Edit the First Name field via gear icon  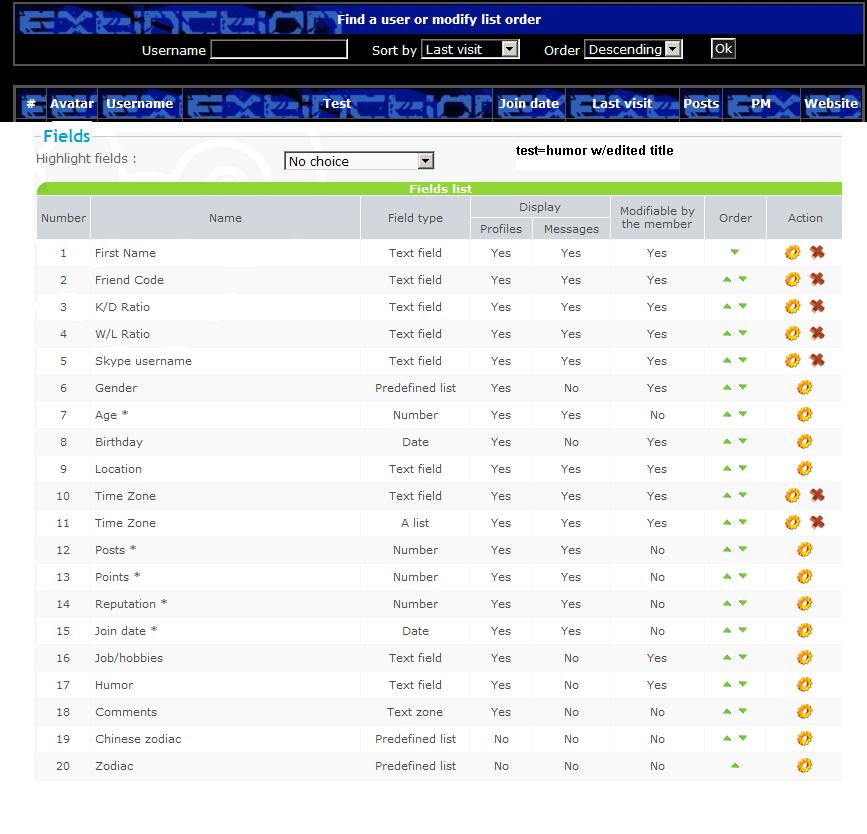pyautogui.click(x=792, y=253)
